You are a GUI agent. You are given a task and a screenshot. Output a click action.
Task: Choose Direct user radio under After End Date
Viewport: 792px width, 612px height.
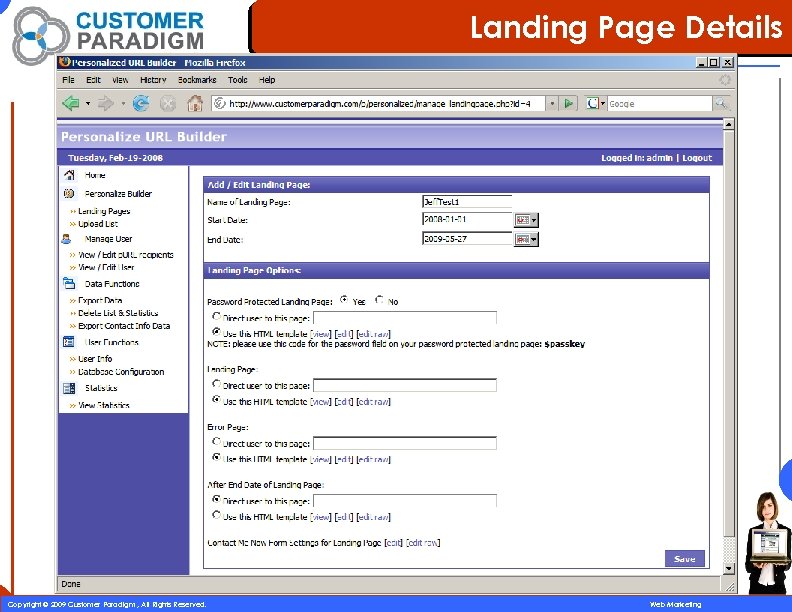coord(216,499)
